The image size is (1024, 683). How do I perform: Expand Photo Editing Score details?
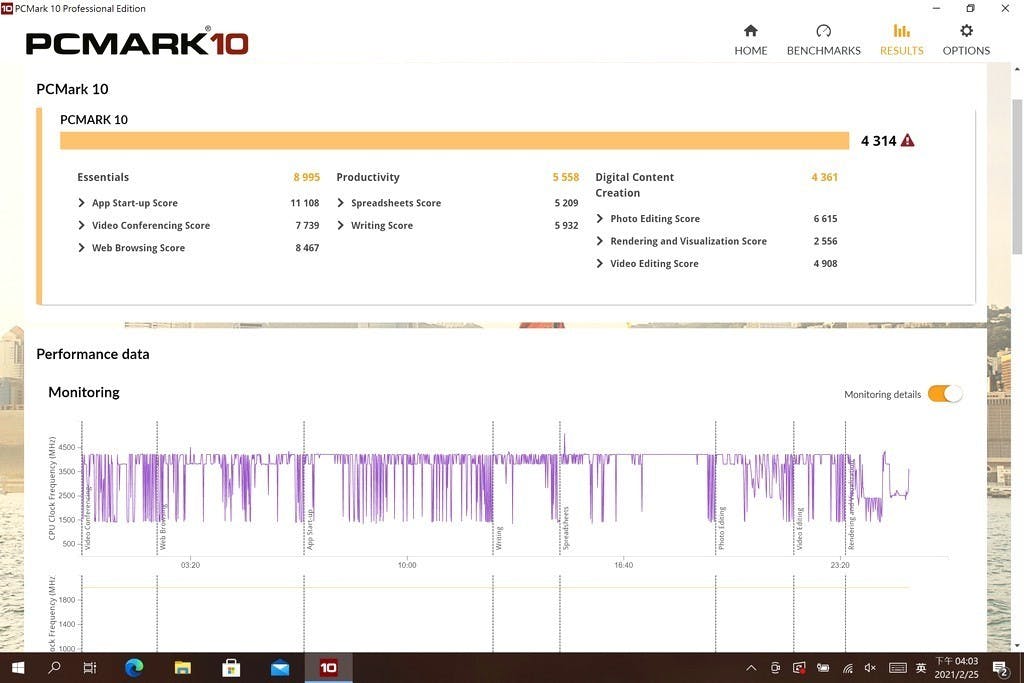pyautogui.click(x=600, y=219)
